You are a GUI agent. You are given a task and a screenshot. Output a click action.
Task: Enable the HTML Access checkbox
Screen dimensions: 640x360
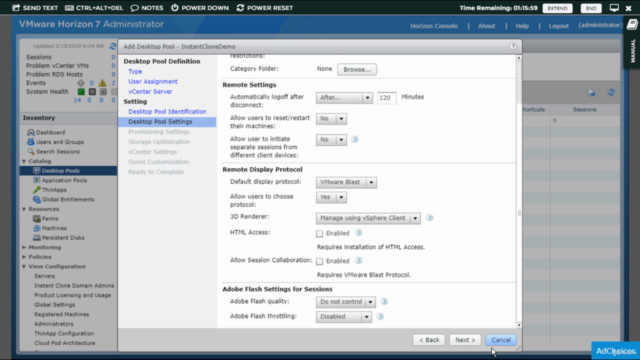[320, 233]
